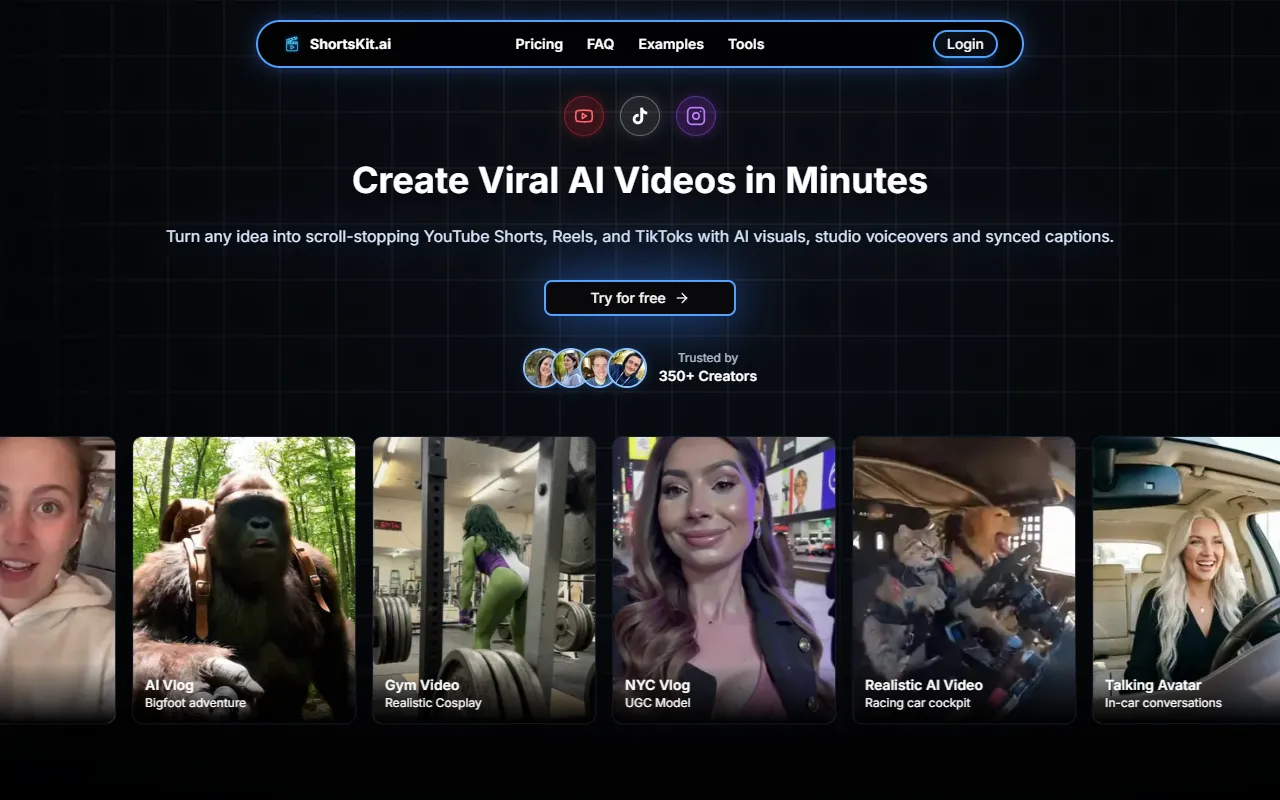Image resolution: width=1280 pixels, height=800 pixels.
Task: Open the AI Vlog Bigfoot adventure video
Action: click(x=244, y=580)
